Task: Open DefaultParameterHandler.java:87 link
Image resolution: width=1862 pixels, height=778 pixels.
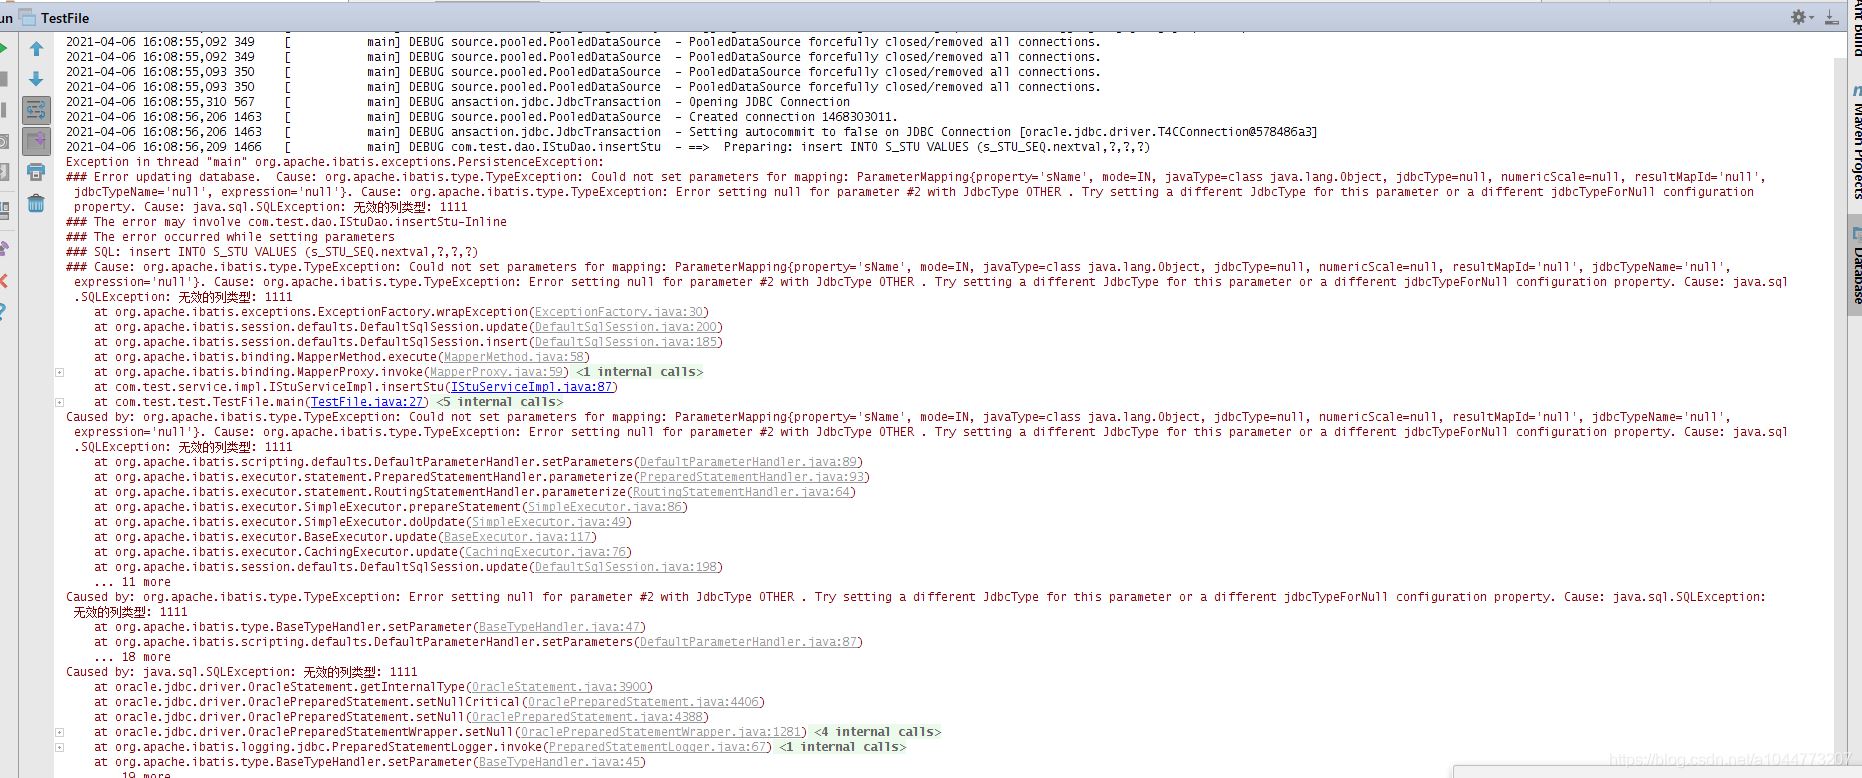Action: [x=749, y=642]
